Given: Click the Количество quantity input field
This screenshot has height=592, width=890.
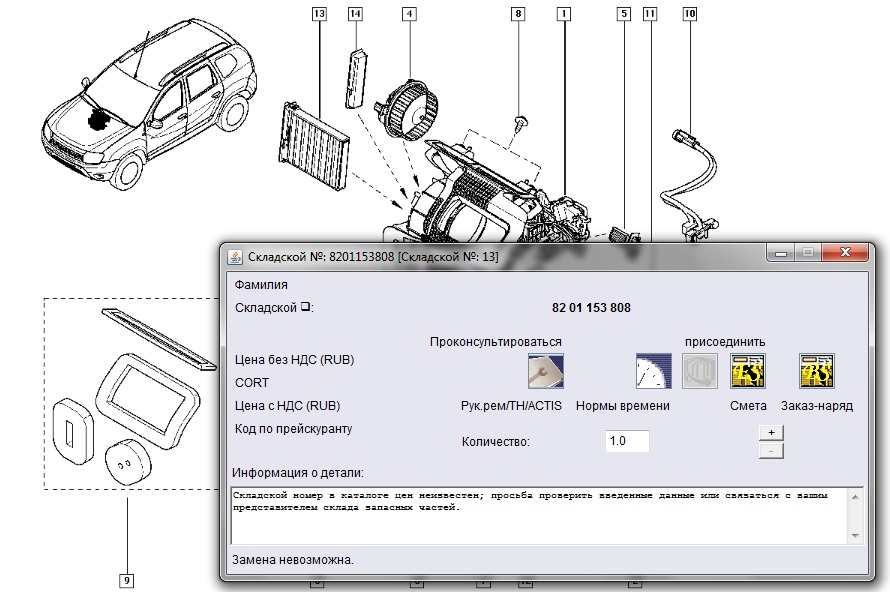Looking at the screenshot, I should tap(627, 441).
